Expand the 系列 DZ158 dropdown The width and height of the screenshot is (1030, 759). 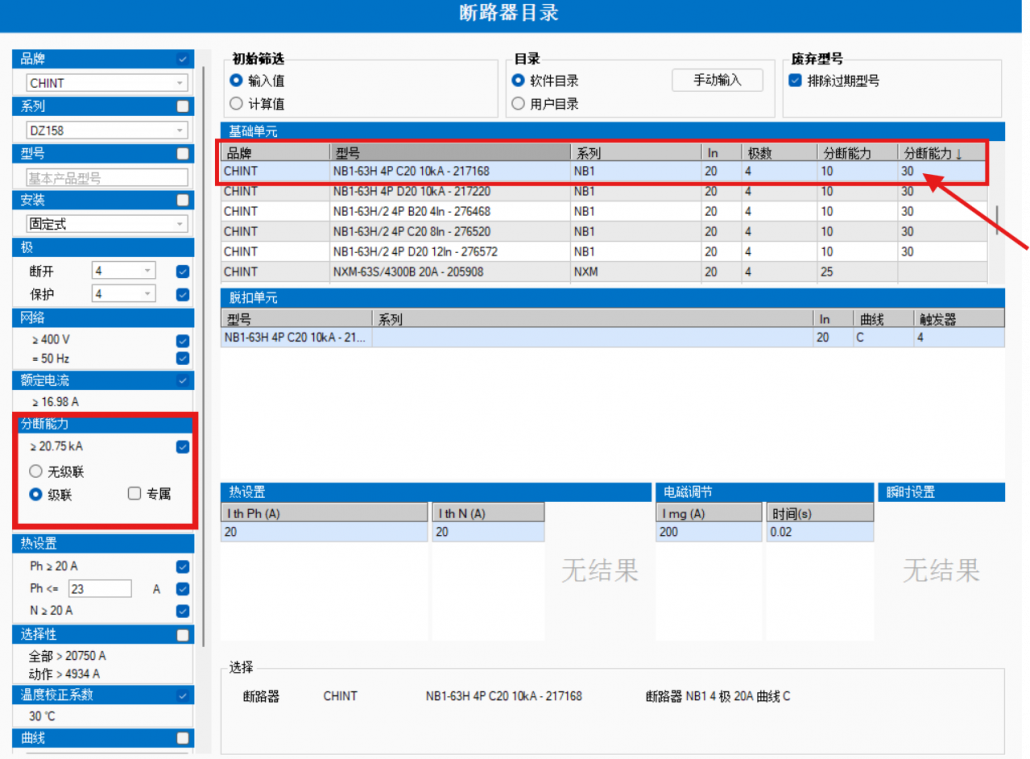pos(107,130)
